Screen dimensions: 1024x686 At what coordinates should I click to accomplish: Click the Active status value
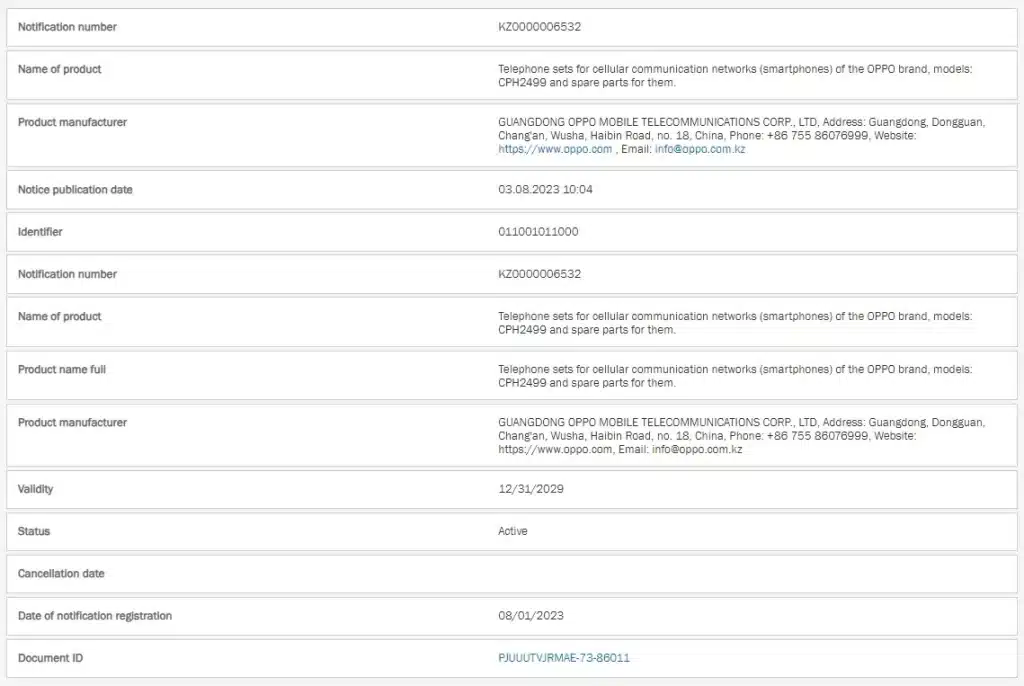513,531
